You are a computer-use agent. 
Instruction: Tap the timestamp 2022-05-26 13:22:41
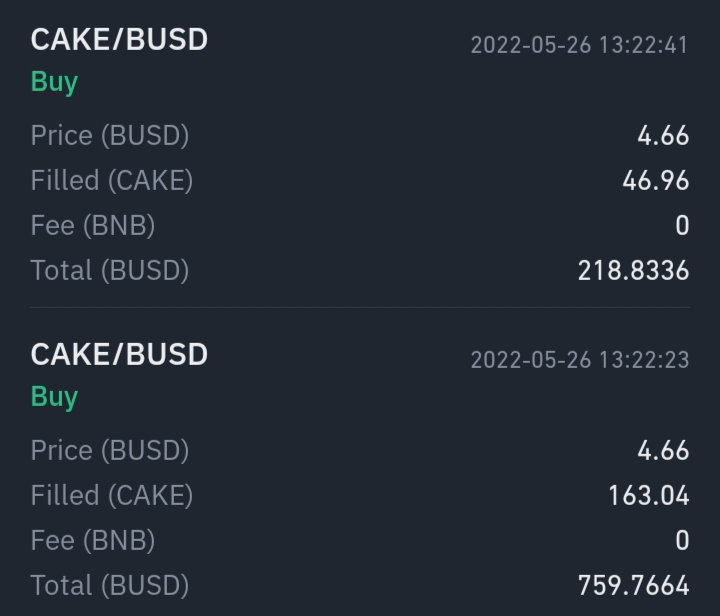point(579,45)
